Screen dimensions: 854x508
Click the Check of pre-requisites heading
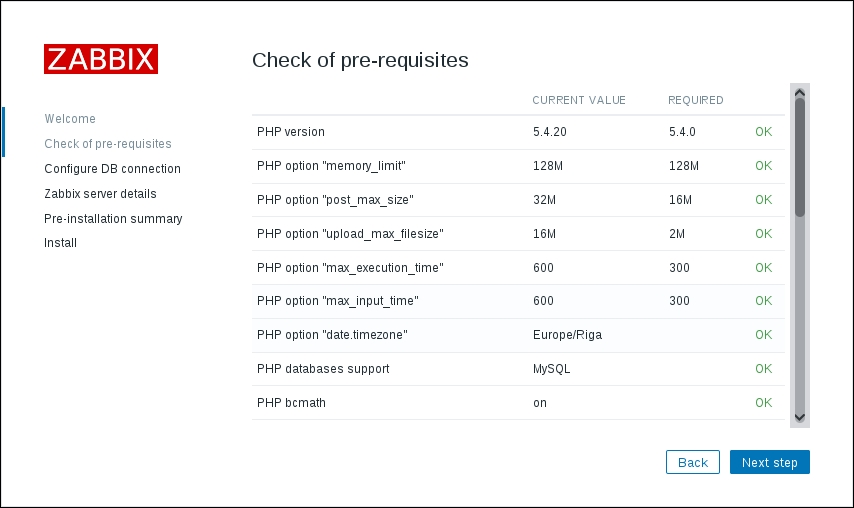(360, 60)
